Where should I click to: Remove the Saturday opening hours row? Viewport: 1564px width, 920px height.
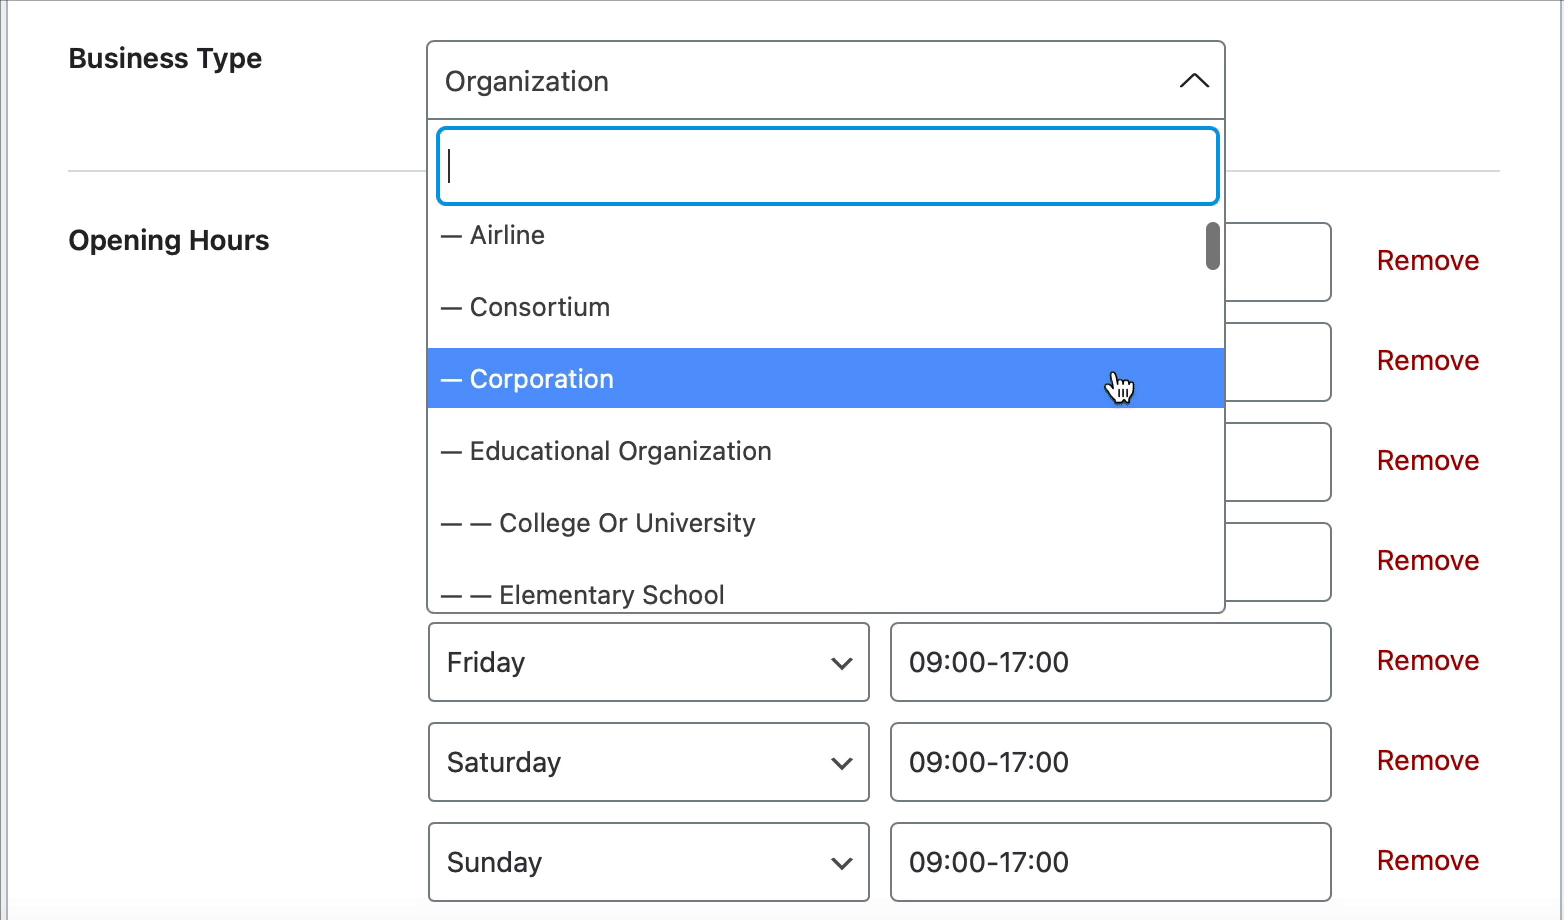(1427, 761)
